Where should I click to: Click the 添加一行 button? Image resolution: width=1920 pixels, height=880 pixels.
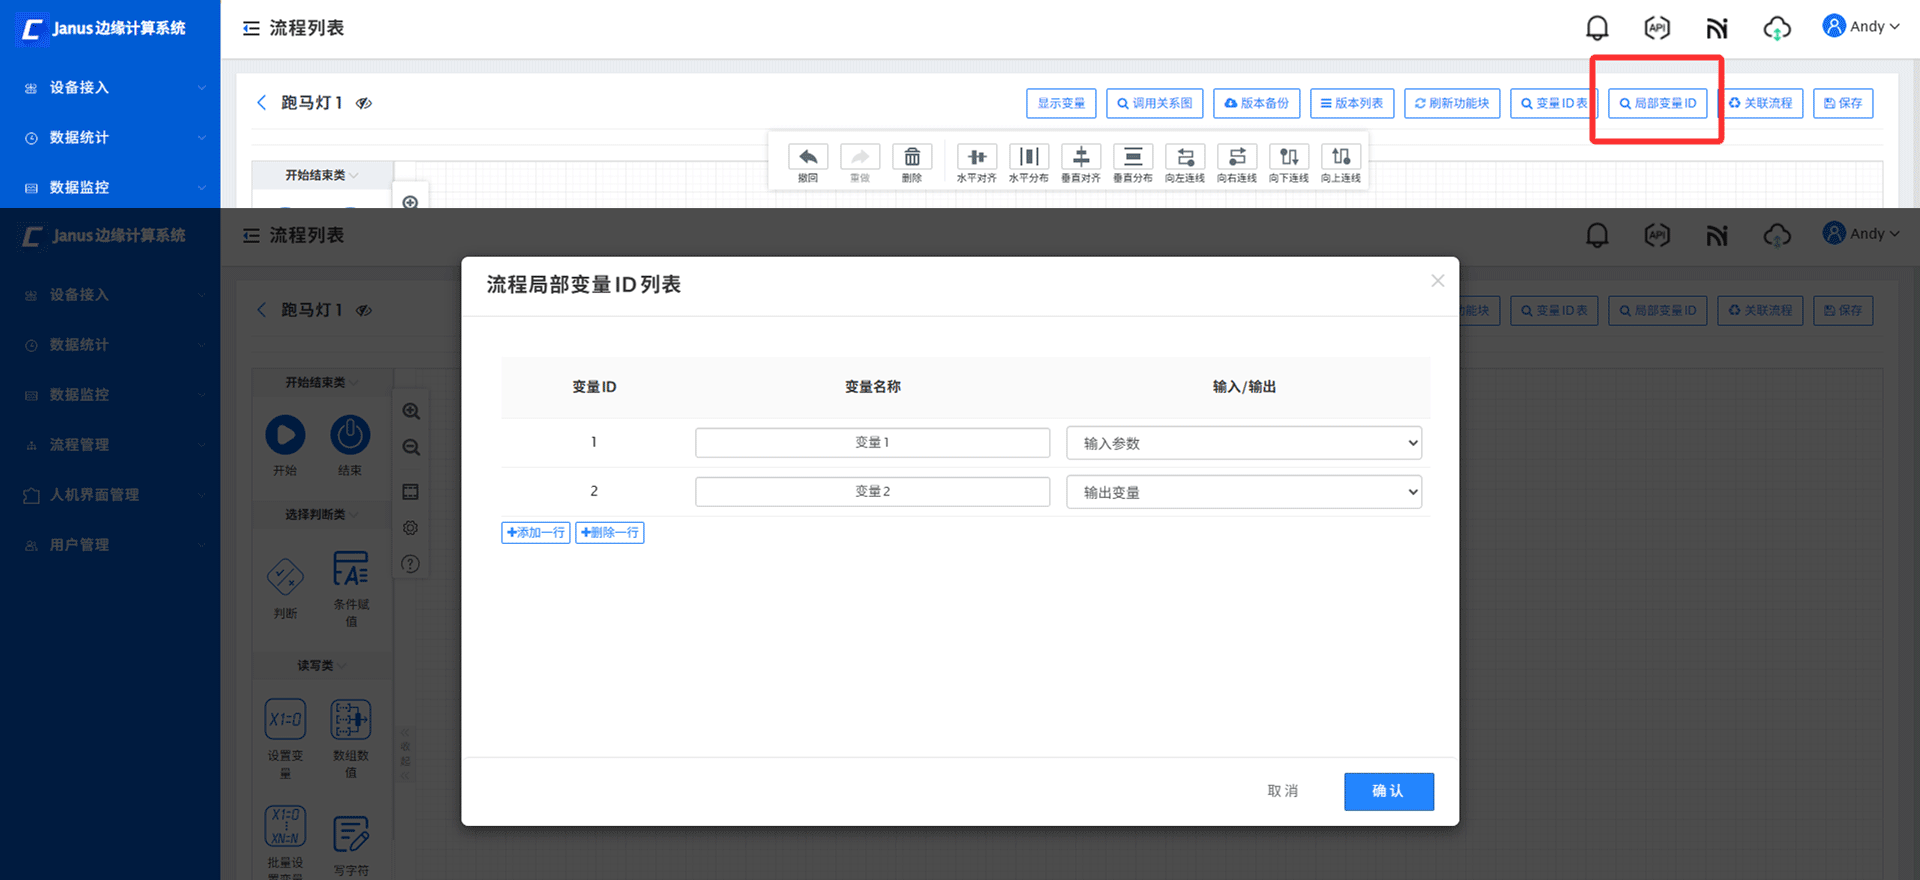(535, 533)
